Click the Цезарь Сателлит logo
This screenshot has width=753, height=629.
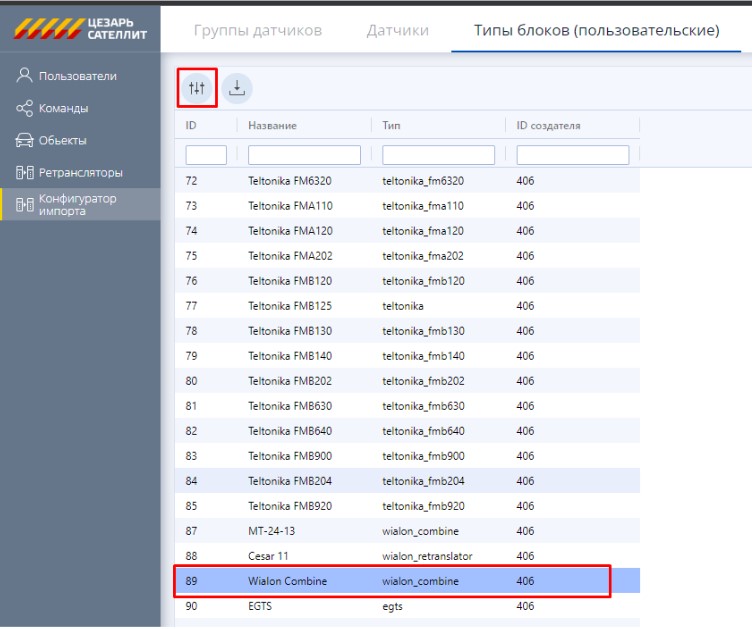coord(80,29)
